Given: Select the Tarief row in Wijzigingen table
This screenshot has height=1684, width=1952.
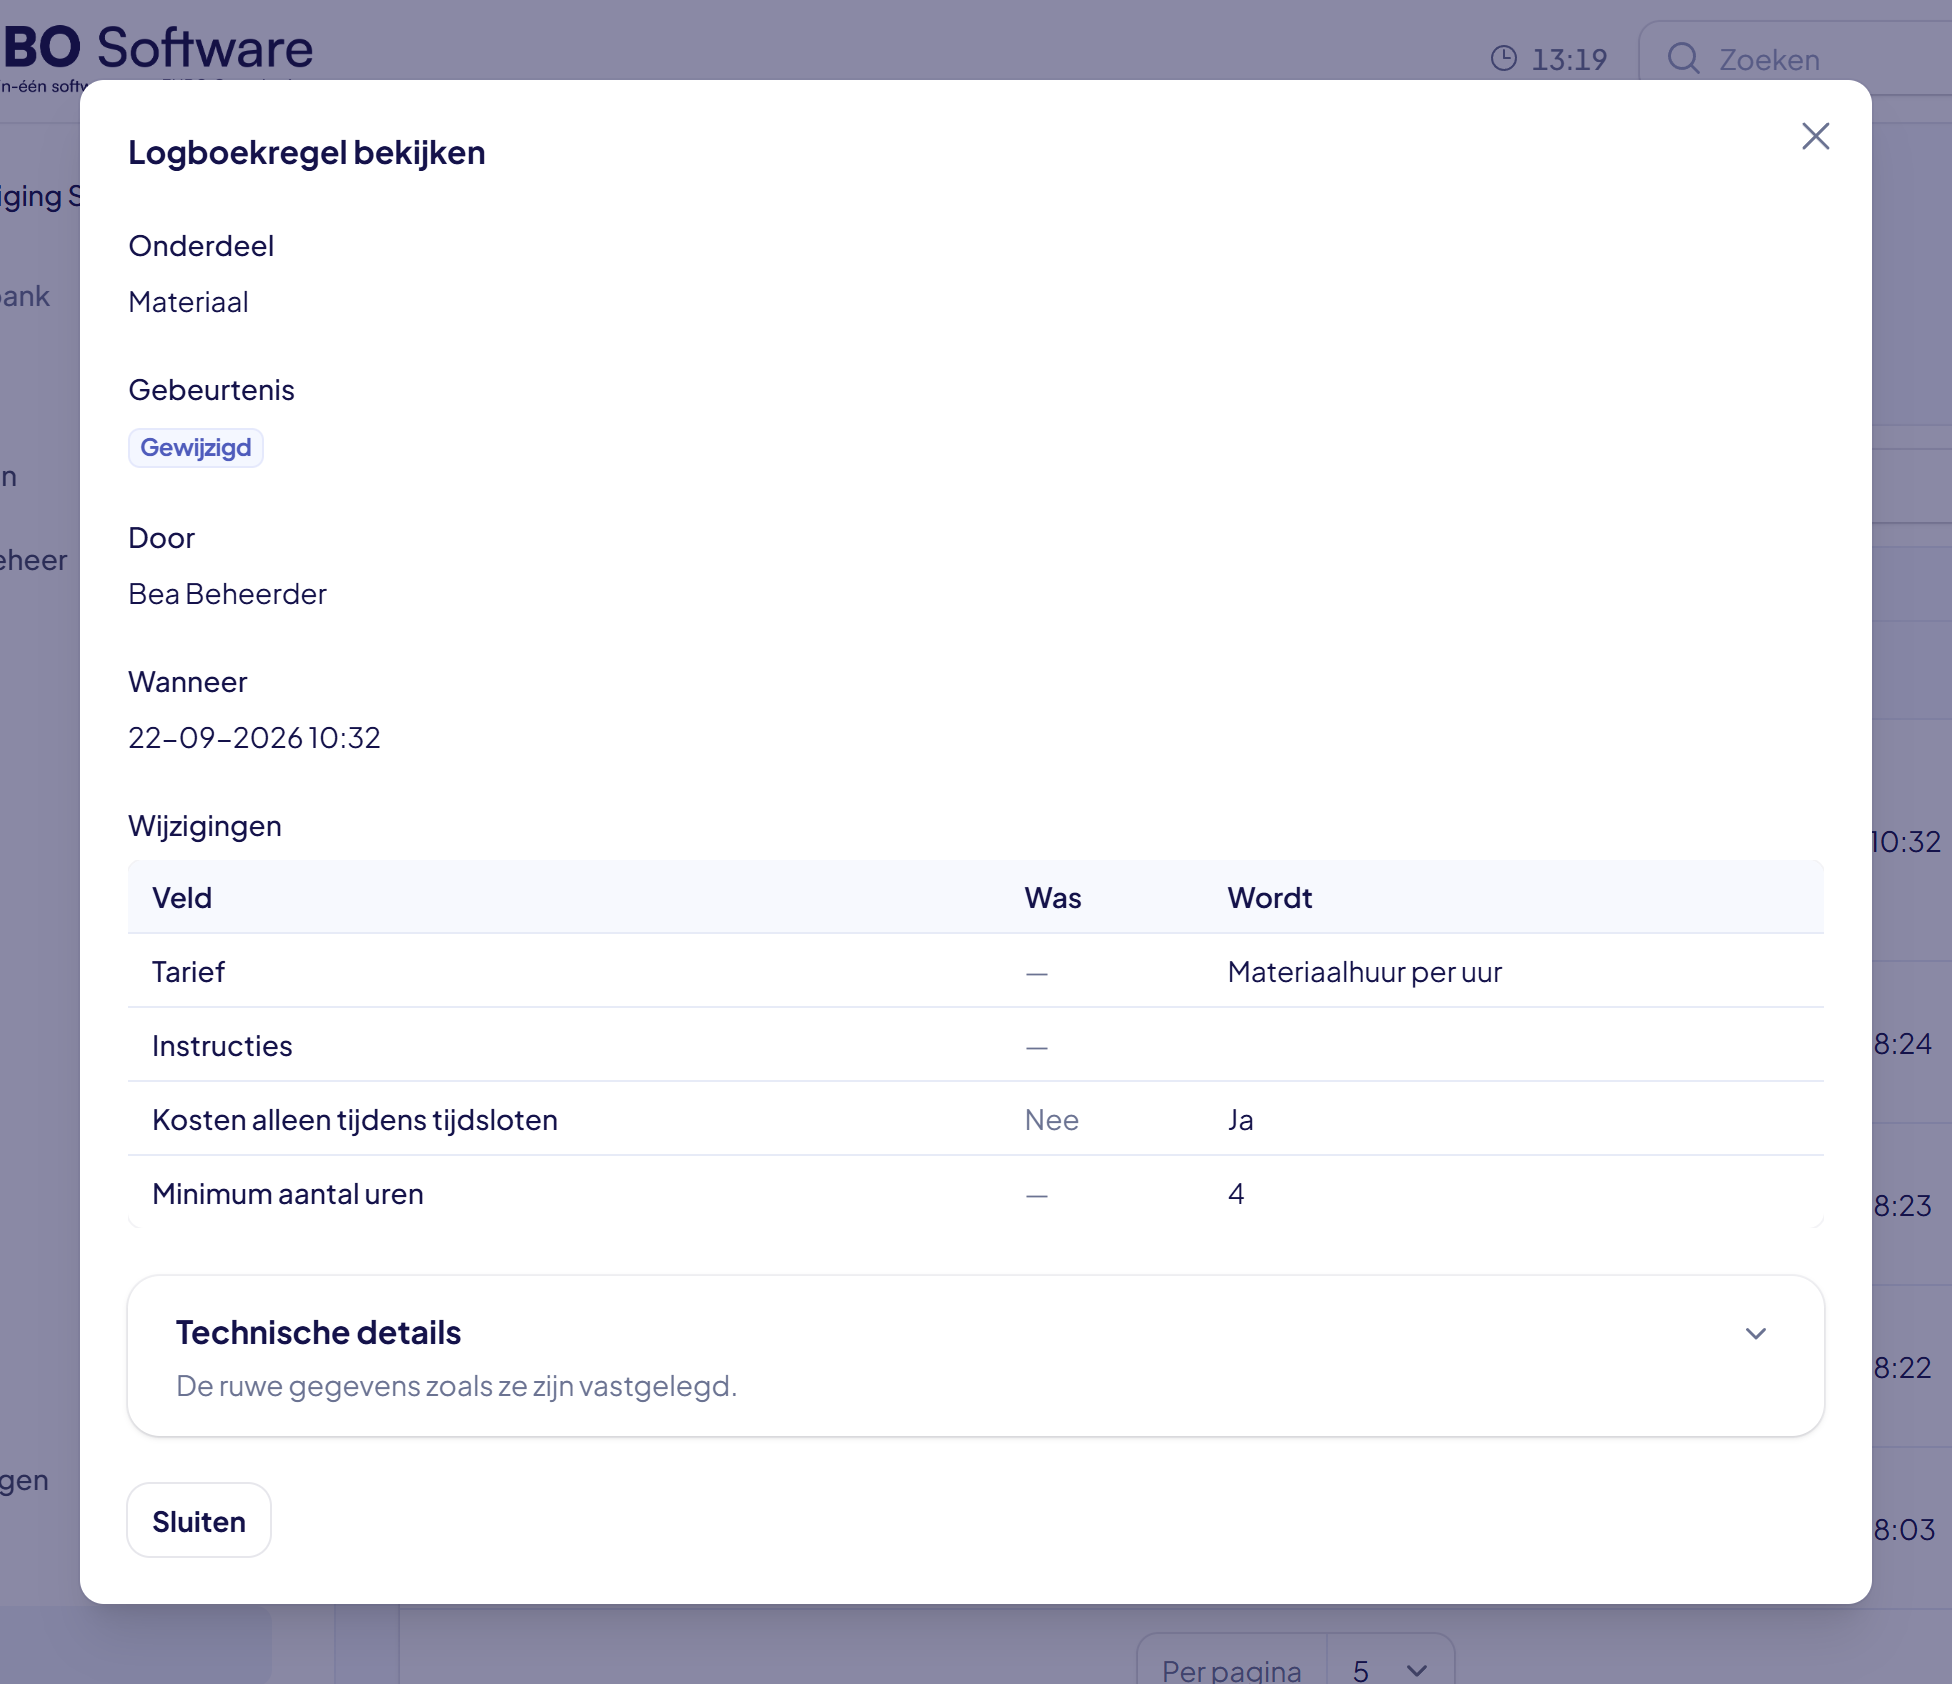Looking at the screenshot, I should pos(976,971).
